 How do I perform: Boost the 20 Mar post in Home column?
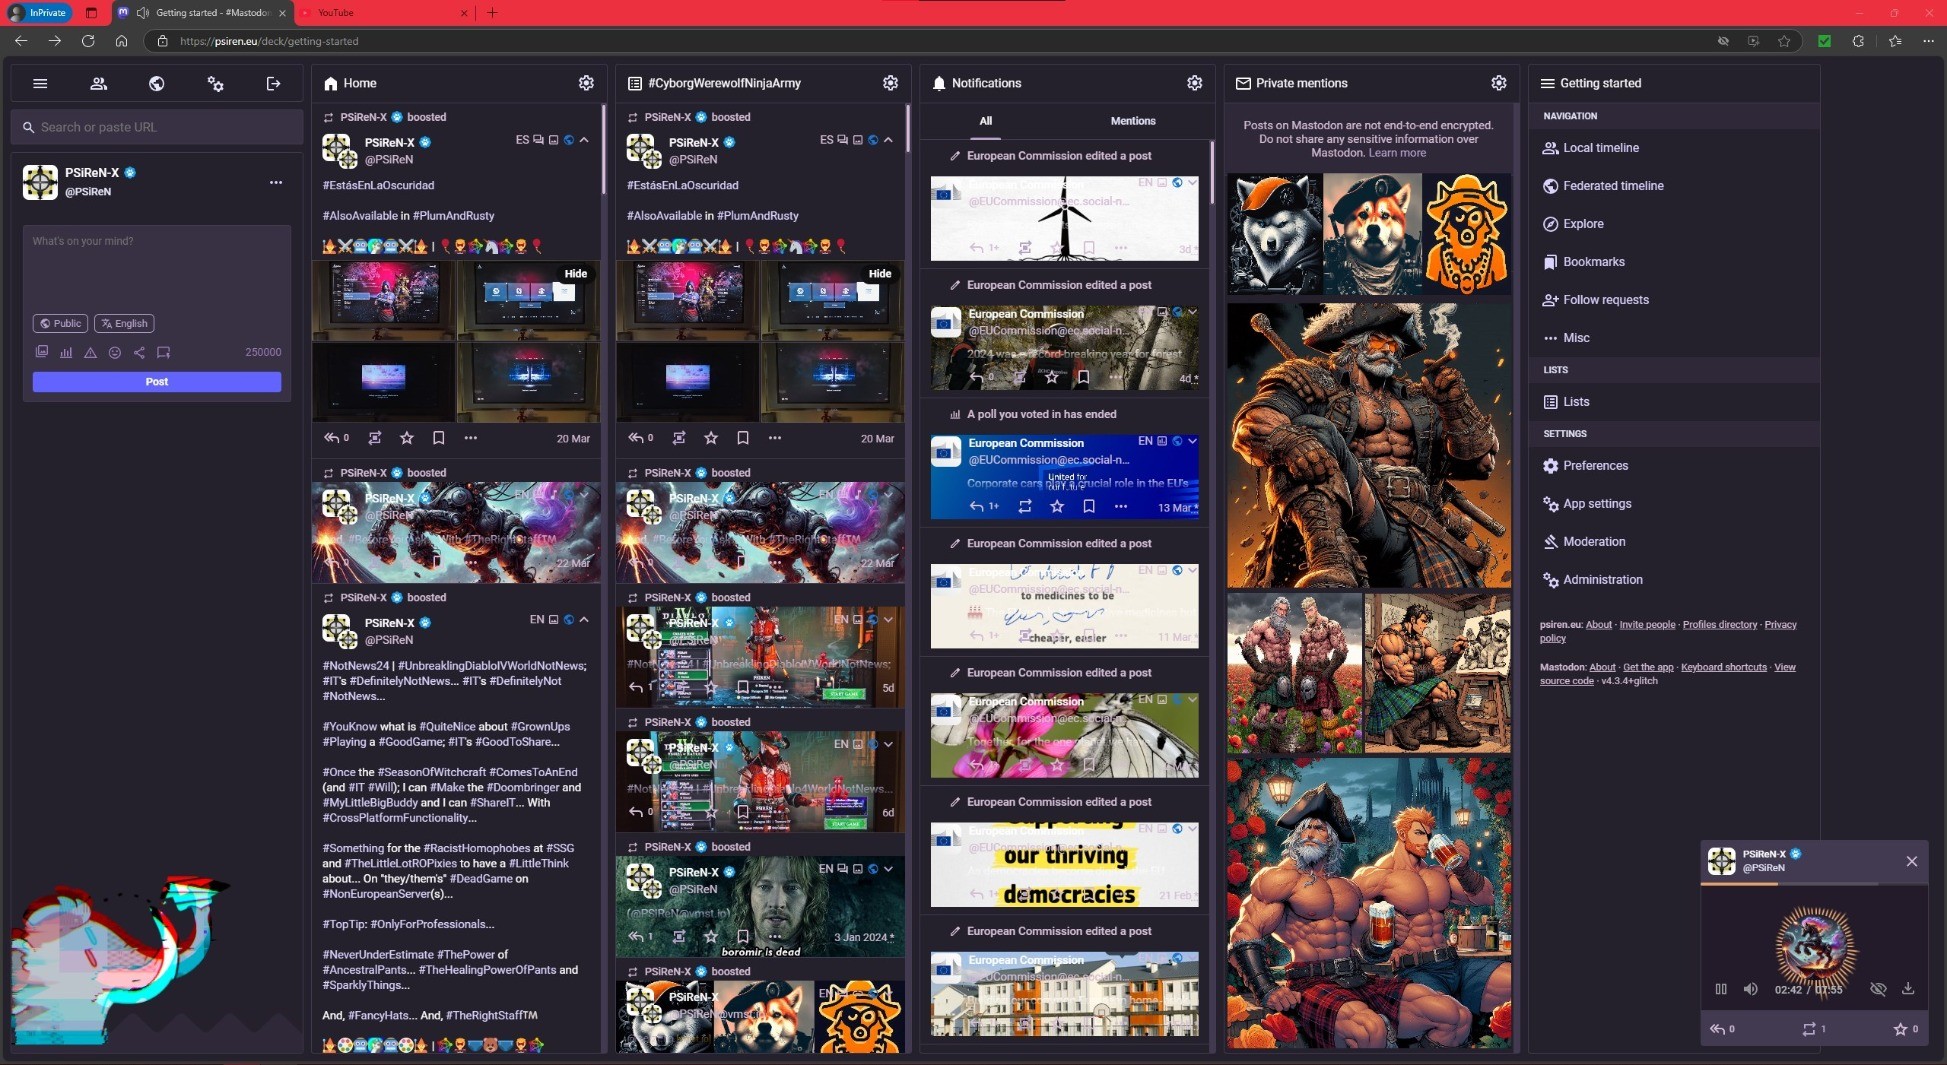tap(375, 438)
